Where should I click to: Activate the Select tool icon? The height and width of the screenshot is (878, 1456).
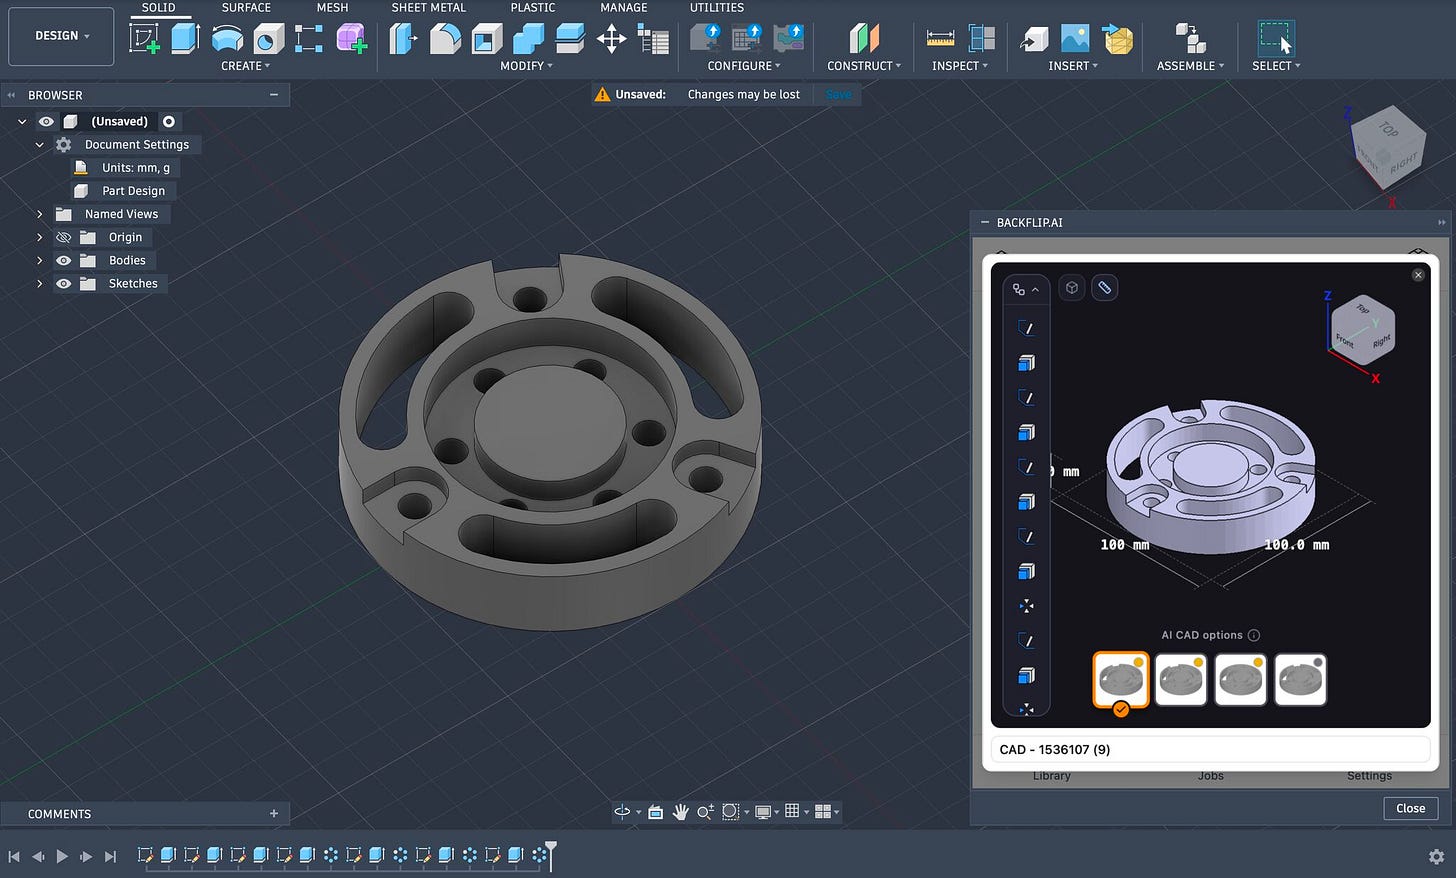point(1276,39)
